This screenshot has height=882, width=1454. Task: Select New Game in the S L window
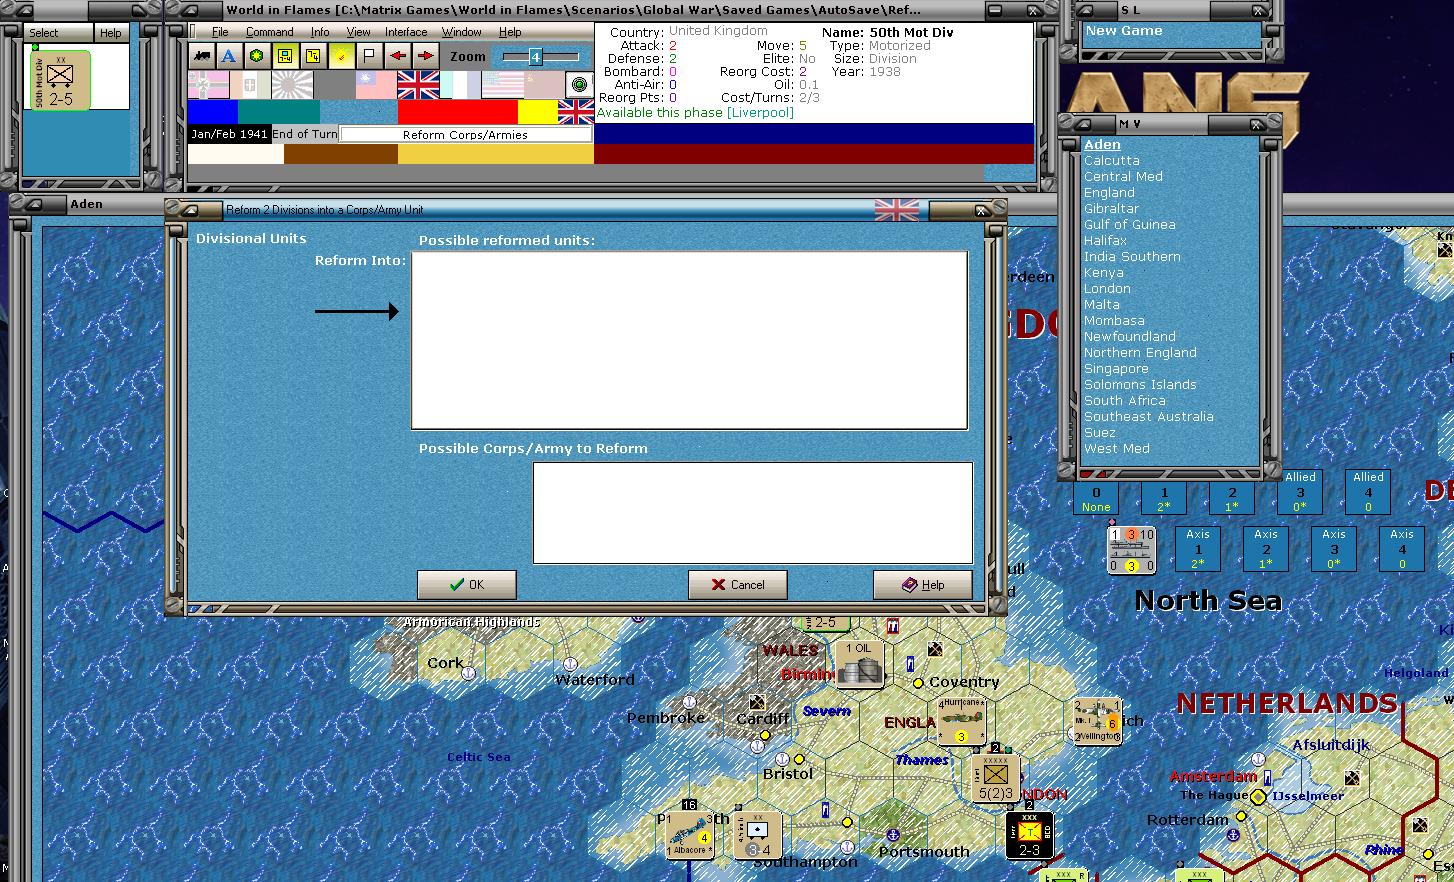(1124, 31)
